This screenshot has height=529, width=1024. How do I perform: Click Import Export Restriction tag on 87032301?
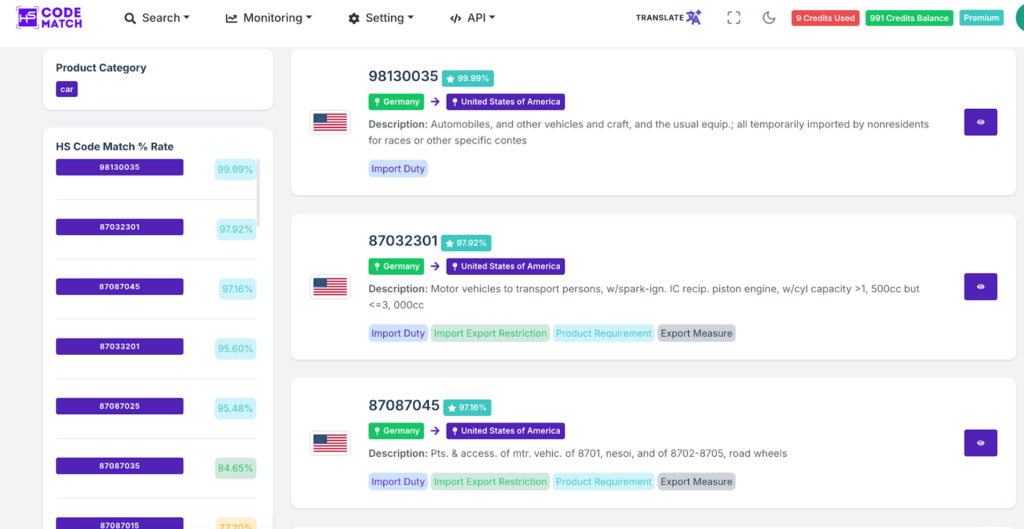(x=490, y=333)
